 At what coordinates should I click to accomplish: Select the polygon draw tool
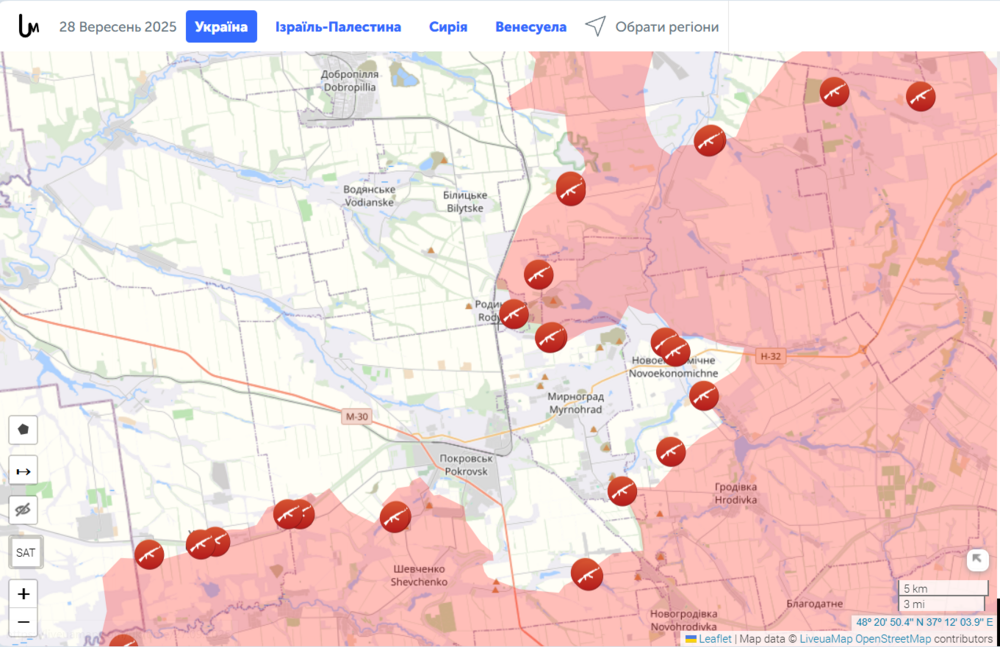24,429
